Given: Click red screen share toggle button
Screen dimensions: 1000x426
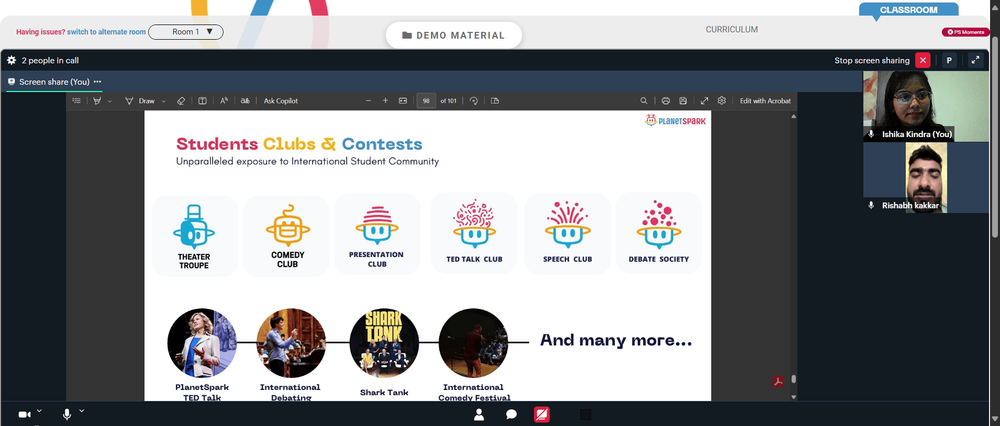Looking at the screenshot, I should [541, 415].
